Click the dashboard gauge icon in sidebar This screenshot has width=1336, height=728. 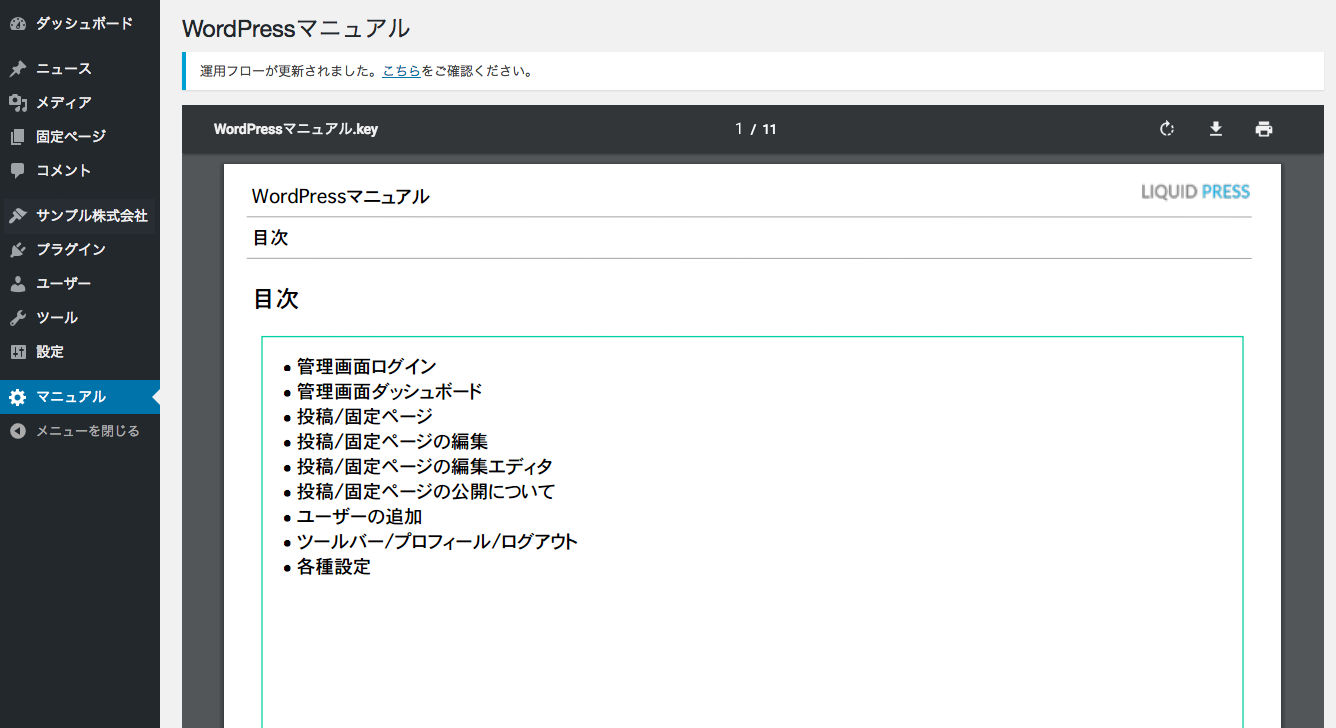17,23
